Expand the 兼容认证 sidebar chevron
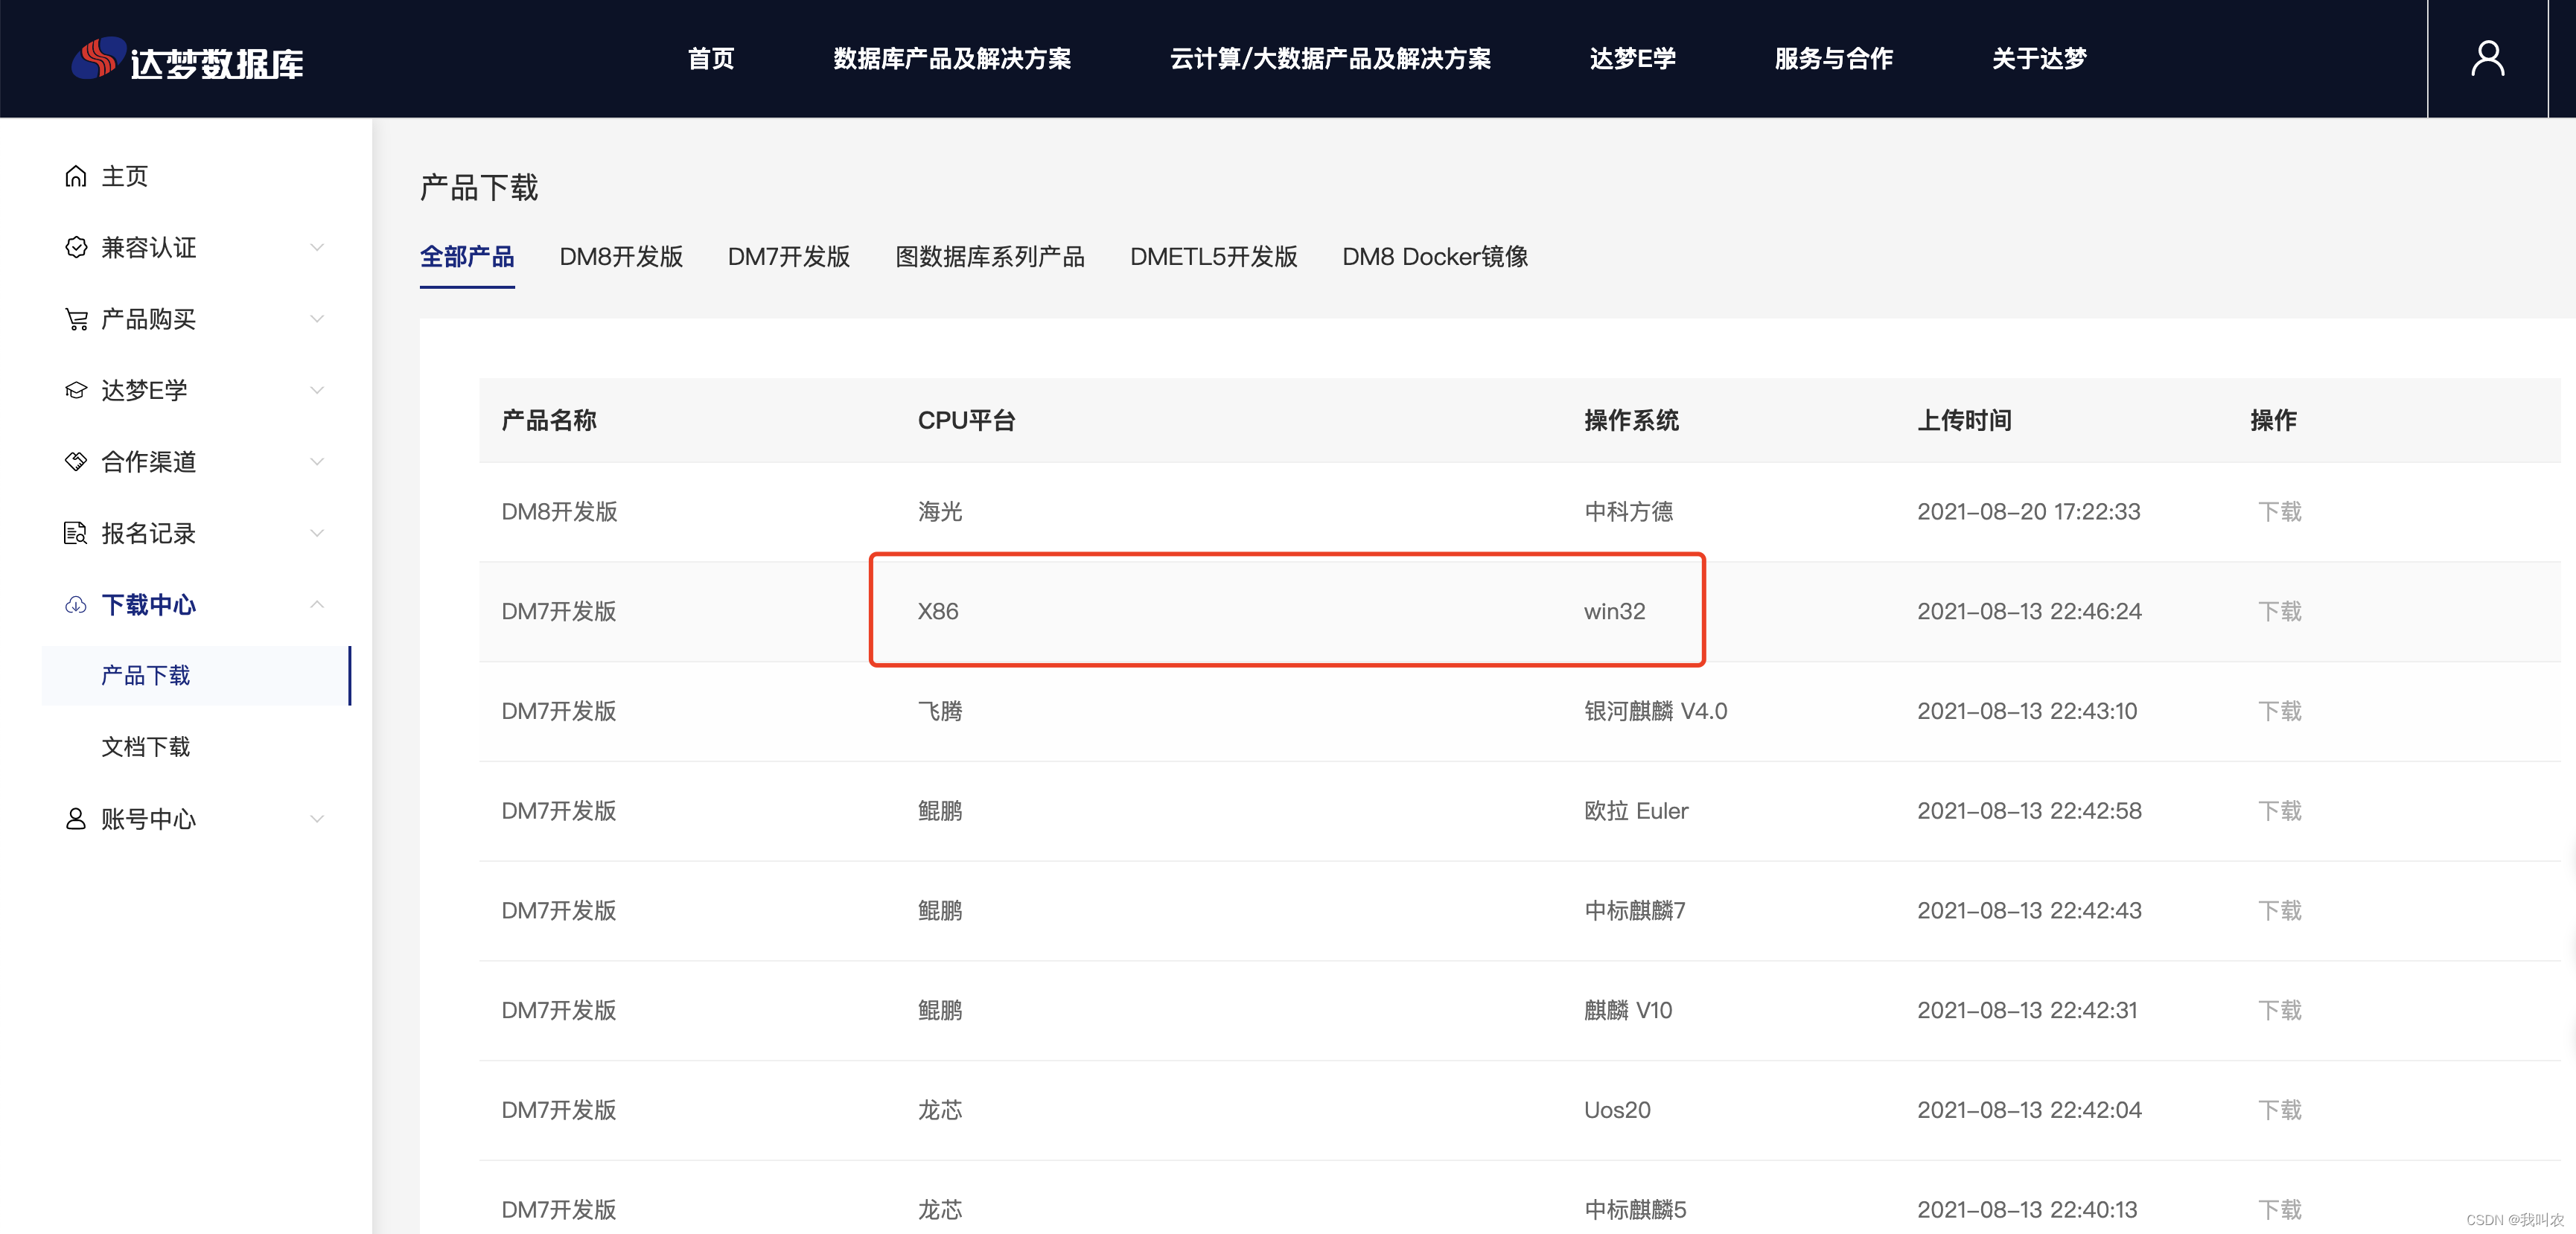The height and width of the screenshot is (1234, 2576). click(317, 247)
